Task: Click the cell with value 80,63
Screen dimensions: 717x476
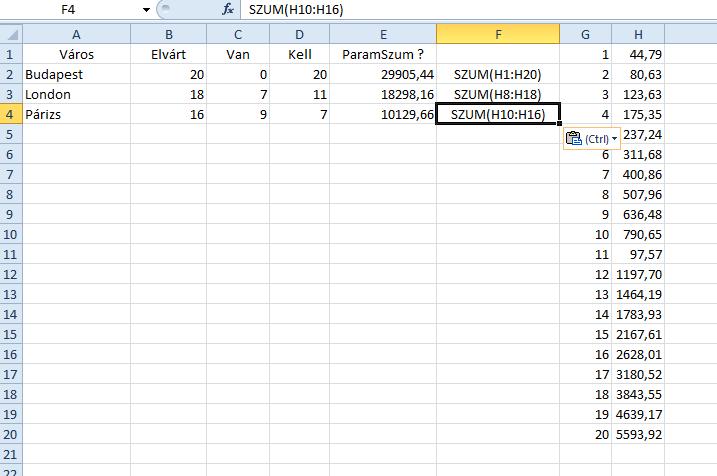Action: pos(638,75)
